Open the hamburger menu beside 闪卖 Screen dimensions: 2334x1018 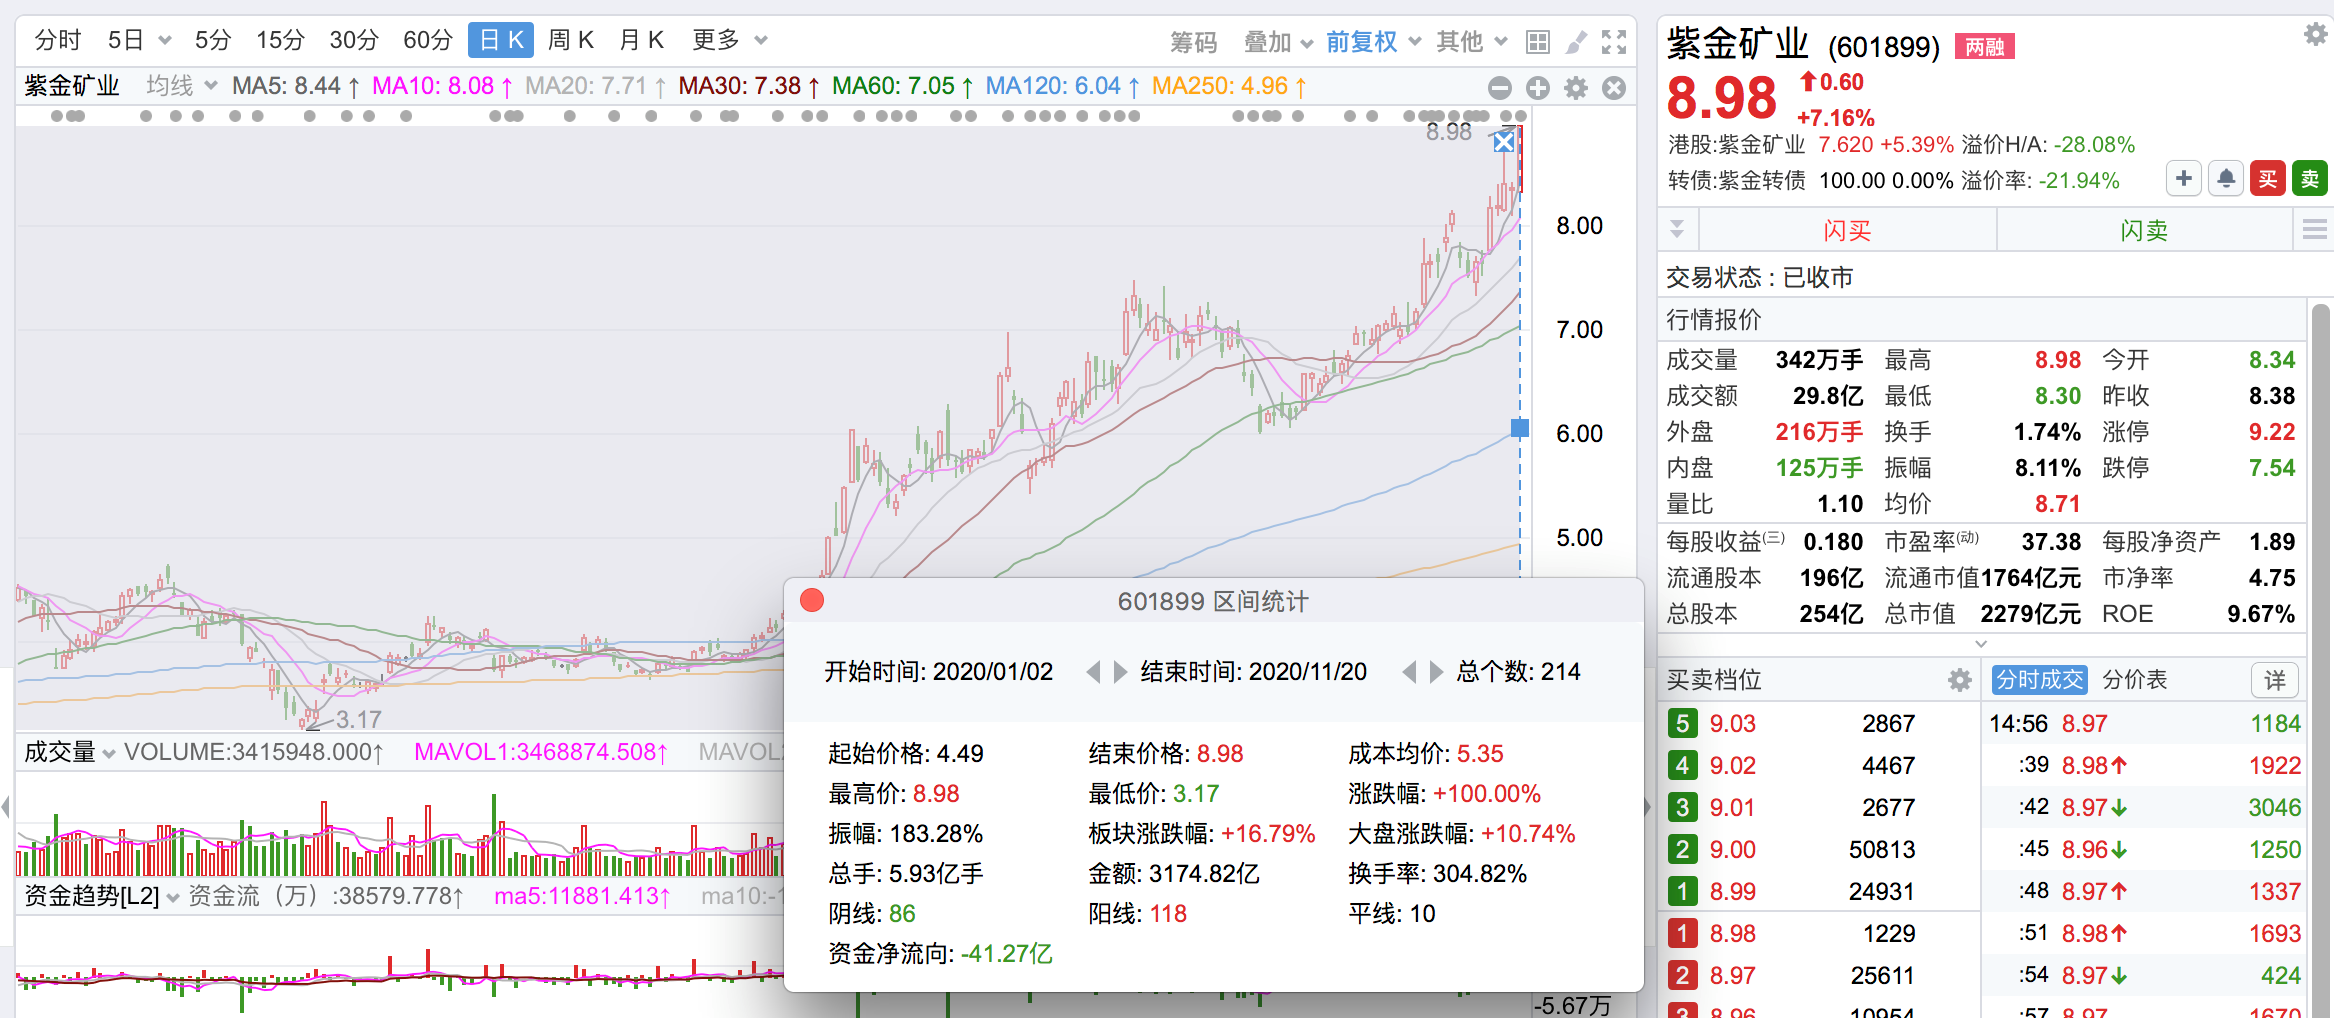coord(2314,230)
